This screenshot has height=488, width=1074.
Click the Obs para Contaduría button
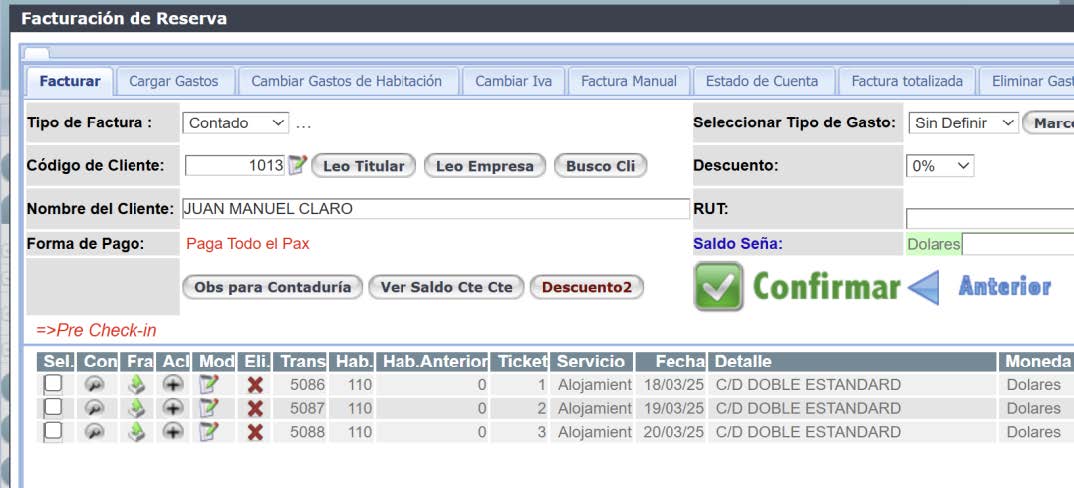click(272, 287)
